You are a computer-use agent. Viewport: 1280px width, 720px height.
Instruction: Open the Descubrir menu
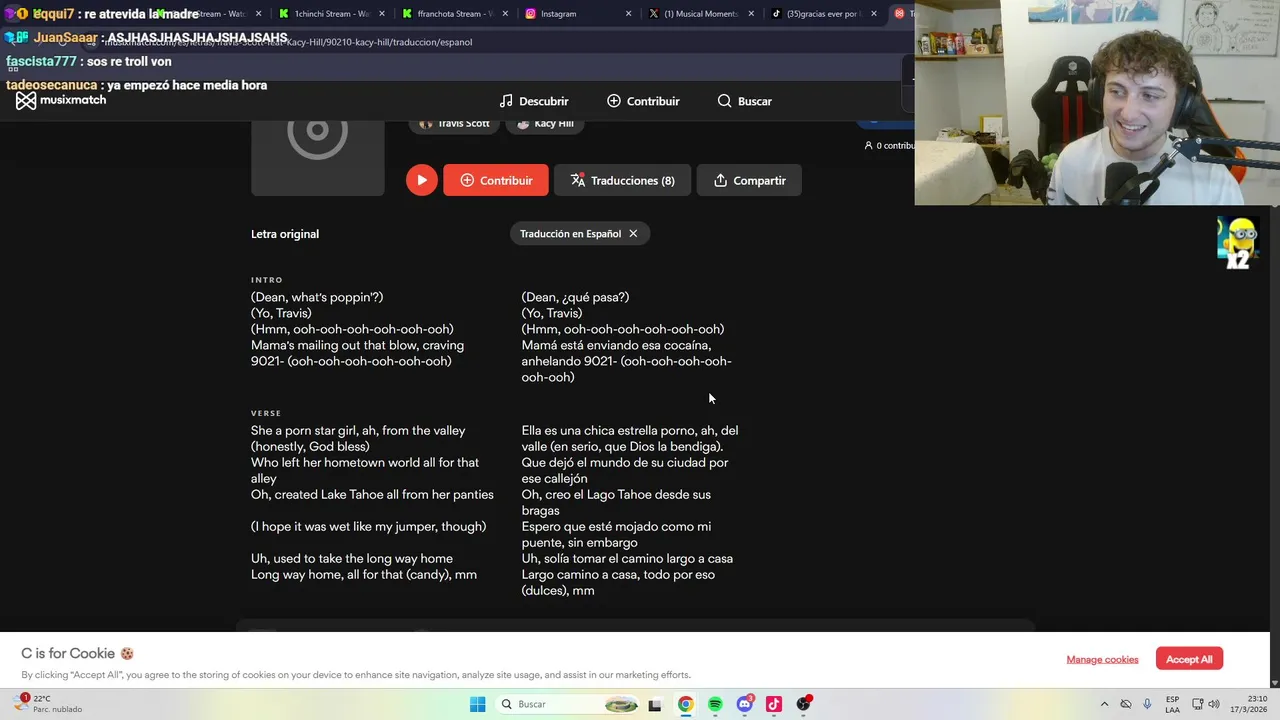[x=534, y=101]
